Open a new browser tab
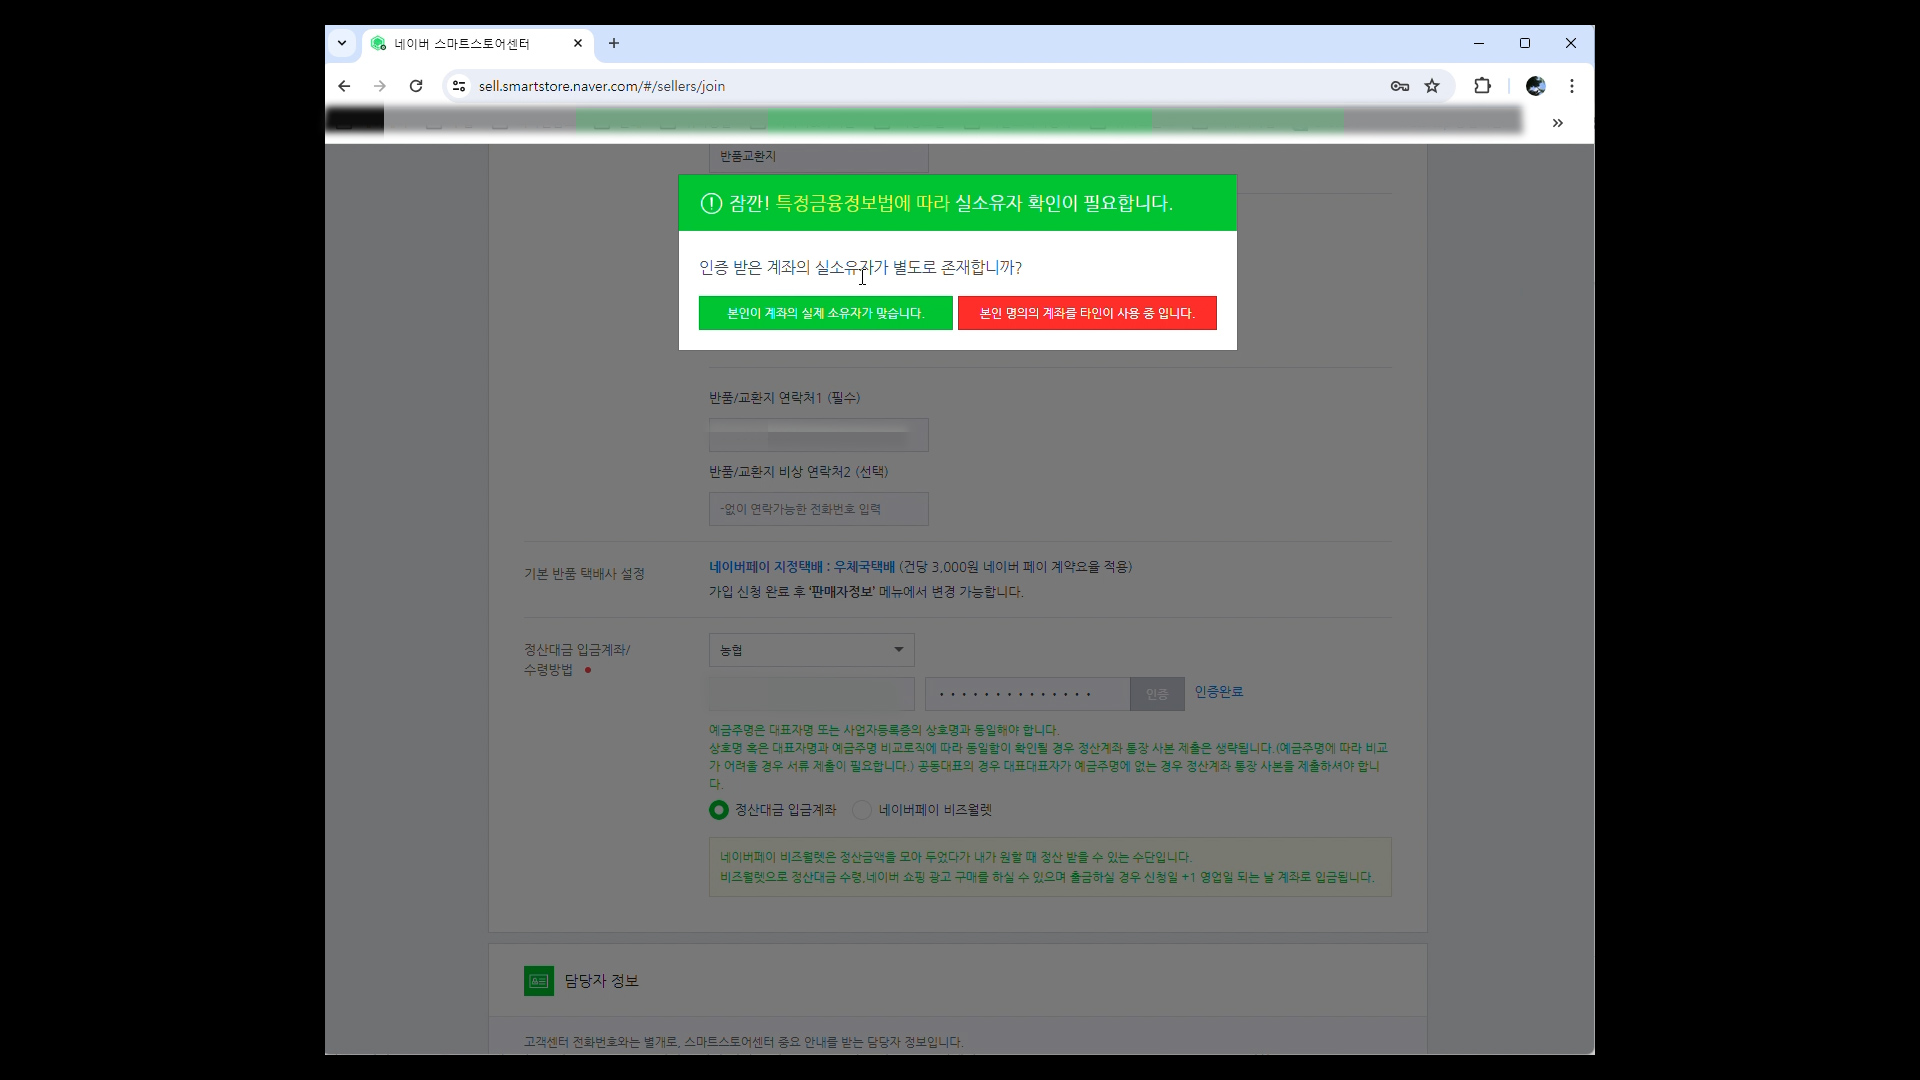The height and width of the screenshot is (1080, 1920). pos(614,43)
